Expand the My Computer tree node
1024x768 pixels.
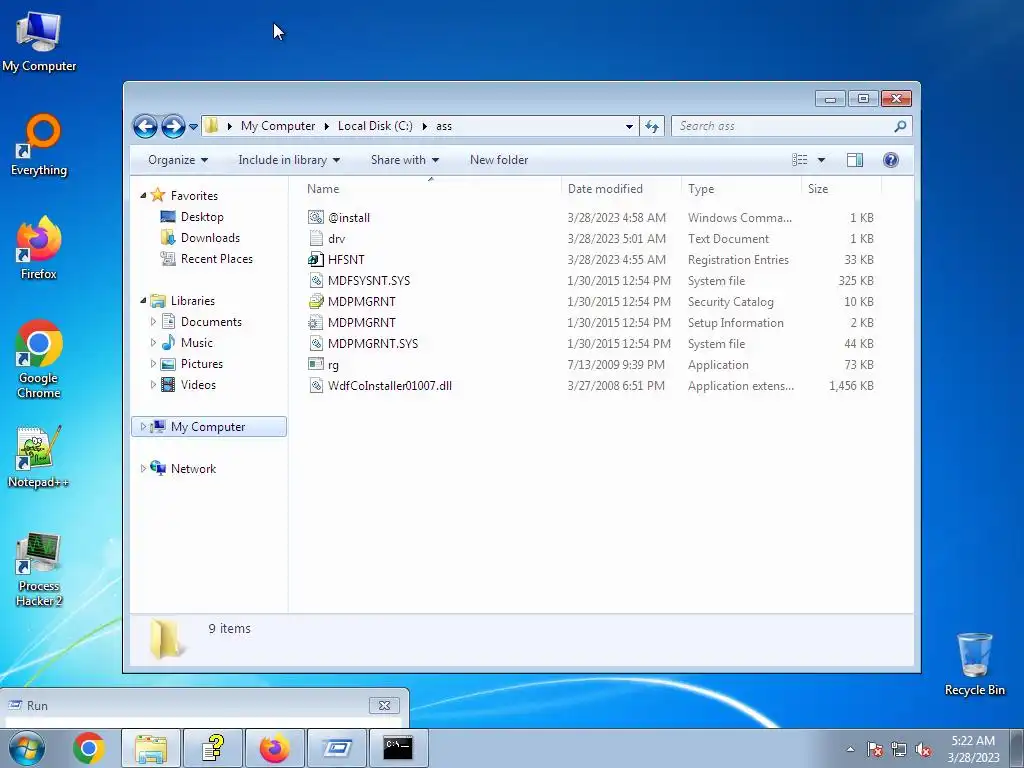point(143,426)
